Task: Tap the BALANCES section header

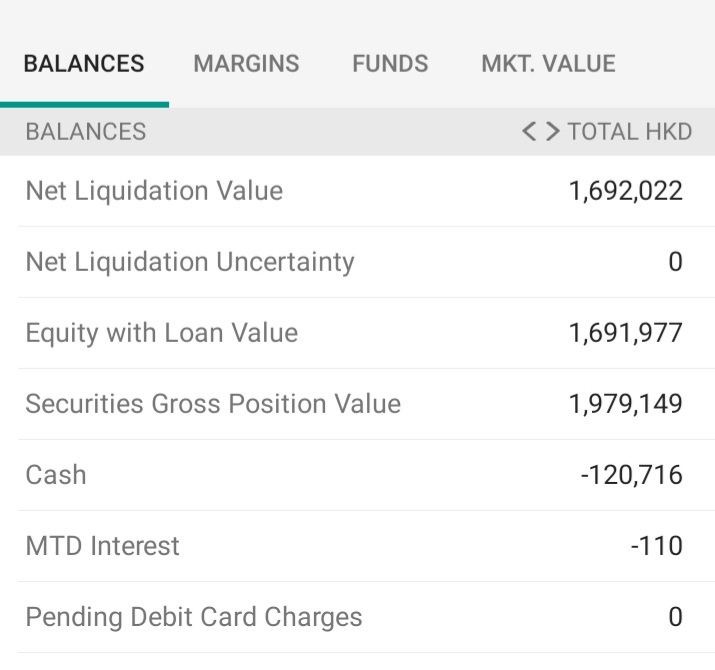Action: pyautogui.click(x=86, y=132)
